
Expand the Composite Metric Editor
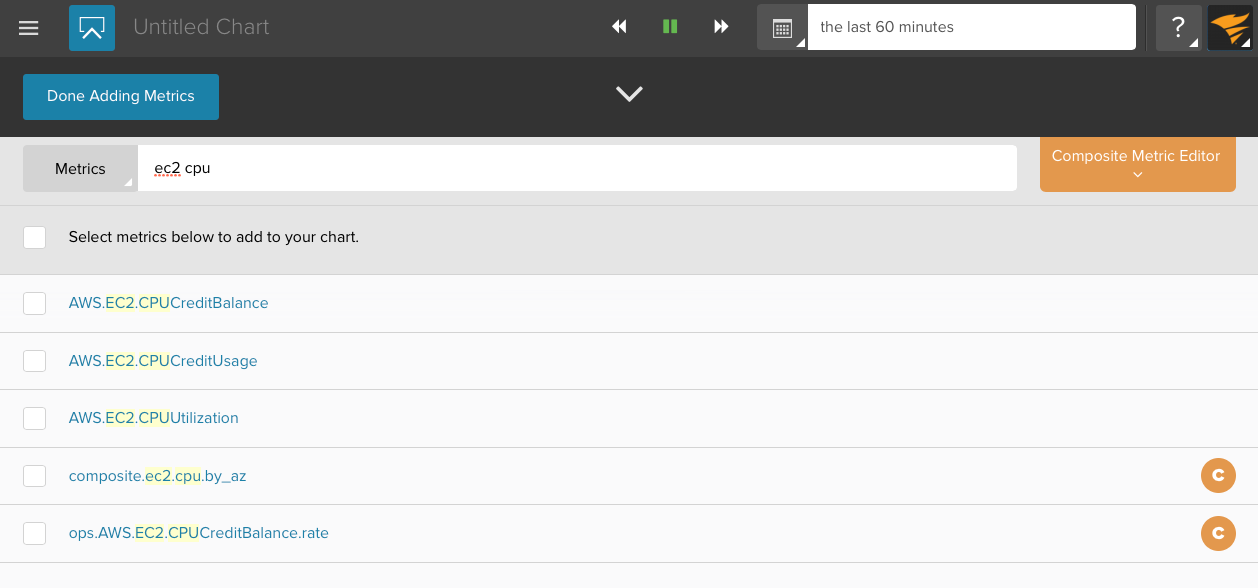(1137, 164)
